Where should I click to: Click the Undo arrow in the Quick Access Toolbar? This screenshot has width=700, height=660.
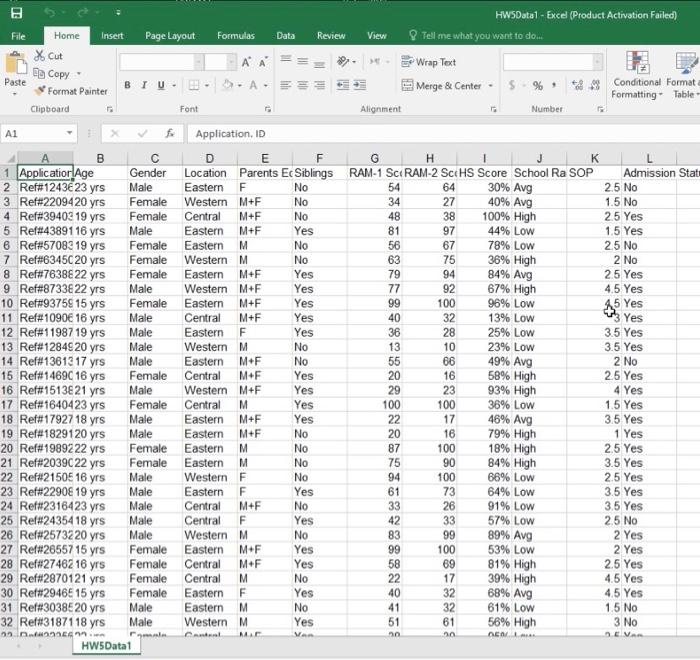click(x=50, y=13)
